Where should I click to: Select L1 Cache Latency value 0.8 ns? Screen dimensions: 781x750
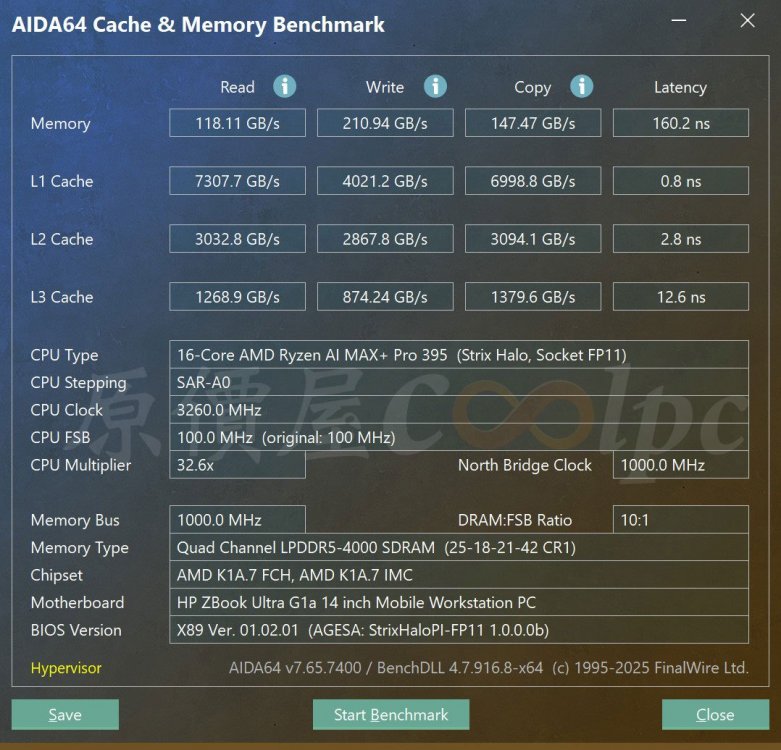tap(681, 181)
